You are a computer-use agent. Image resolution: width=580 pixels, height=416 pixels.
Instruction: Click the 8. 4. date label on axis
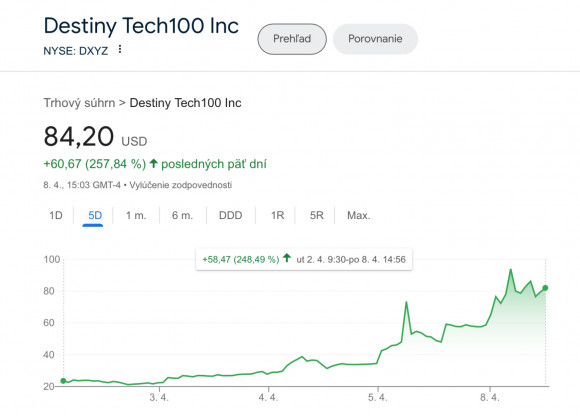click(x=490, y=398)
